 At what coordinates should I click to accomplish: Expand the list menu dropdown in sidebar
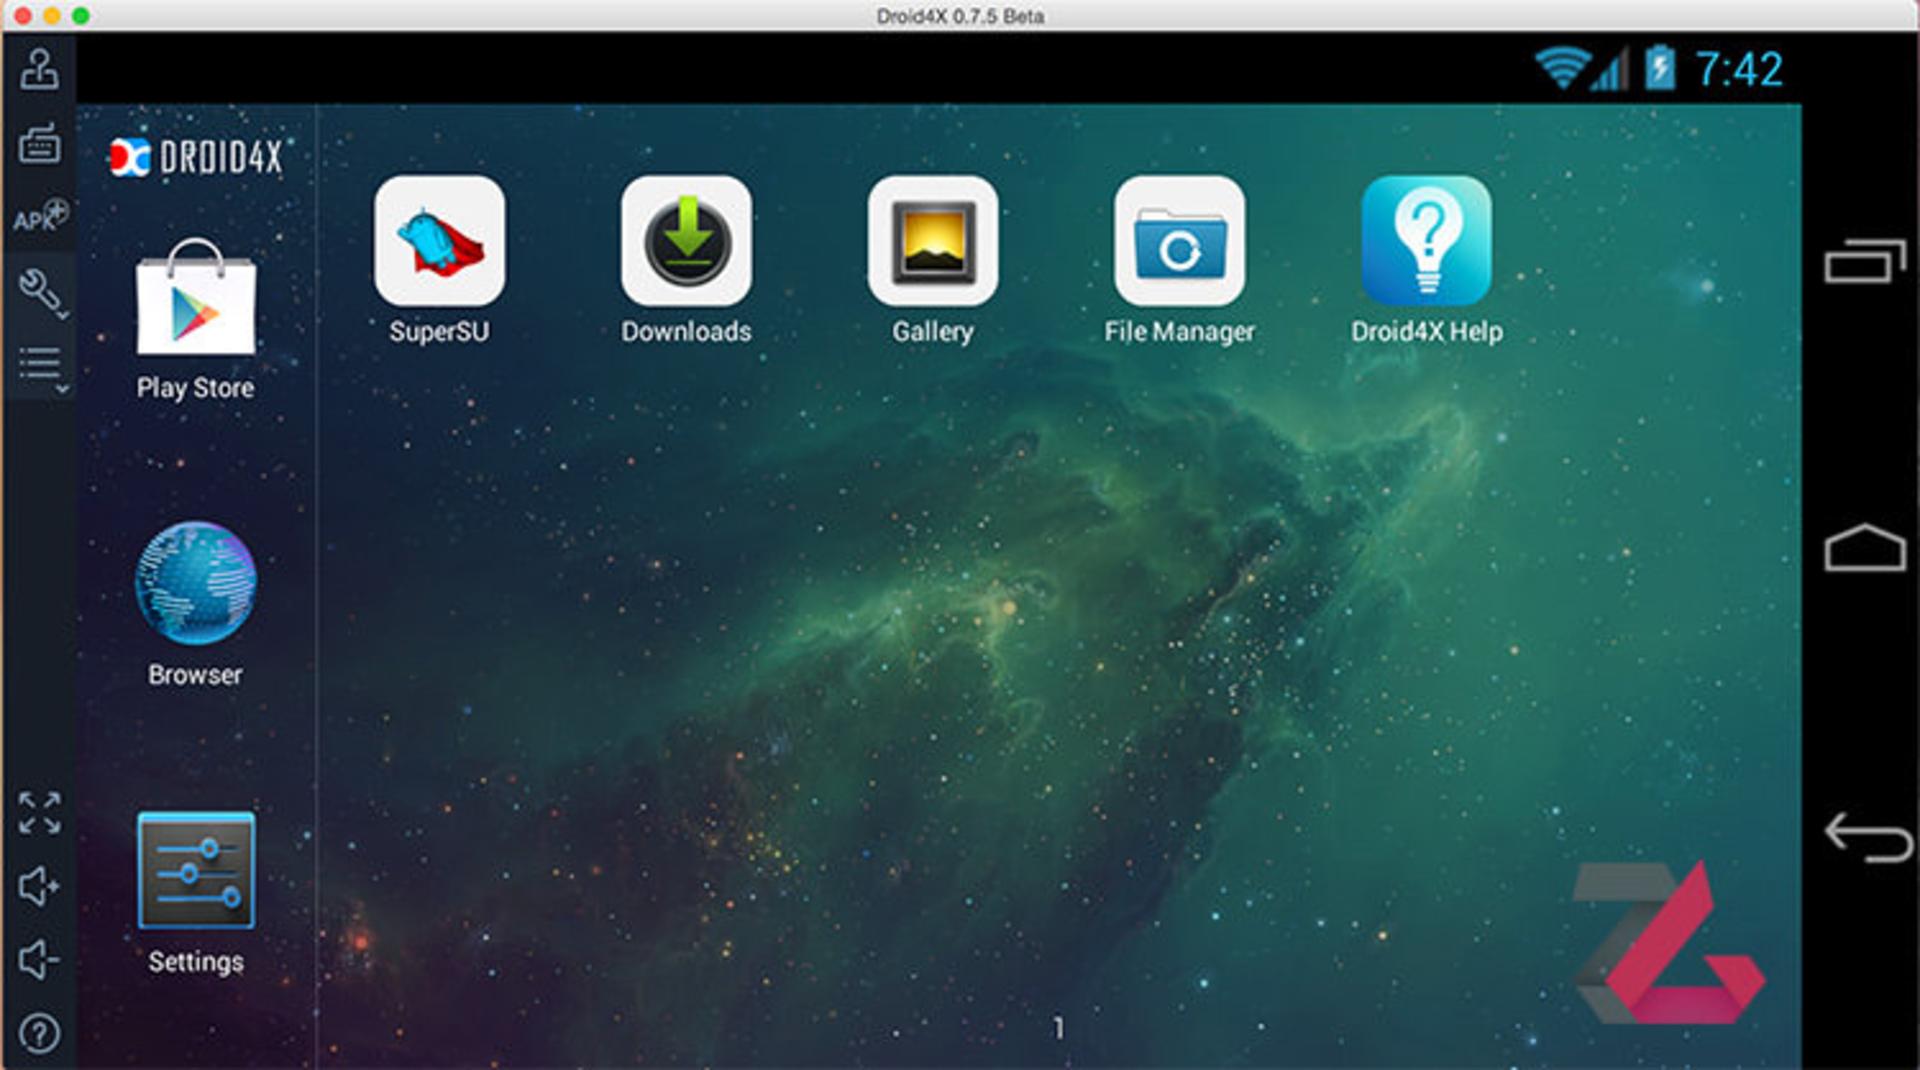click(x=42, y=367)
